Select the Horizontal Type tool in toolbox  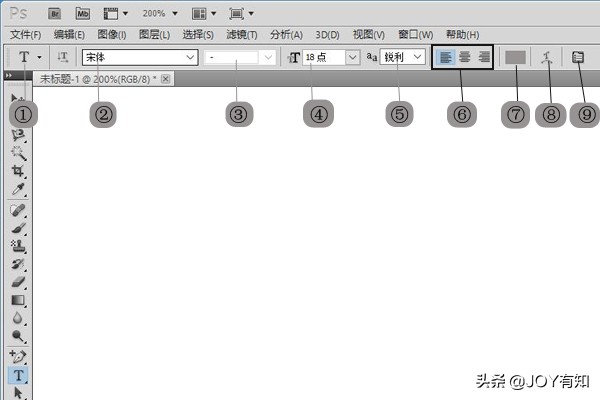(18, 375)
